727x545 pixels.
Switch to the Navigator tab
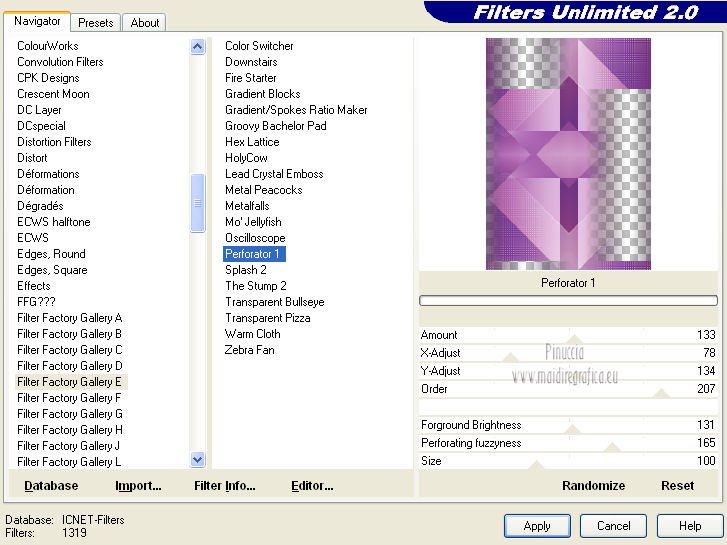click(x=37, y=21)
